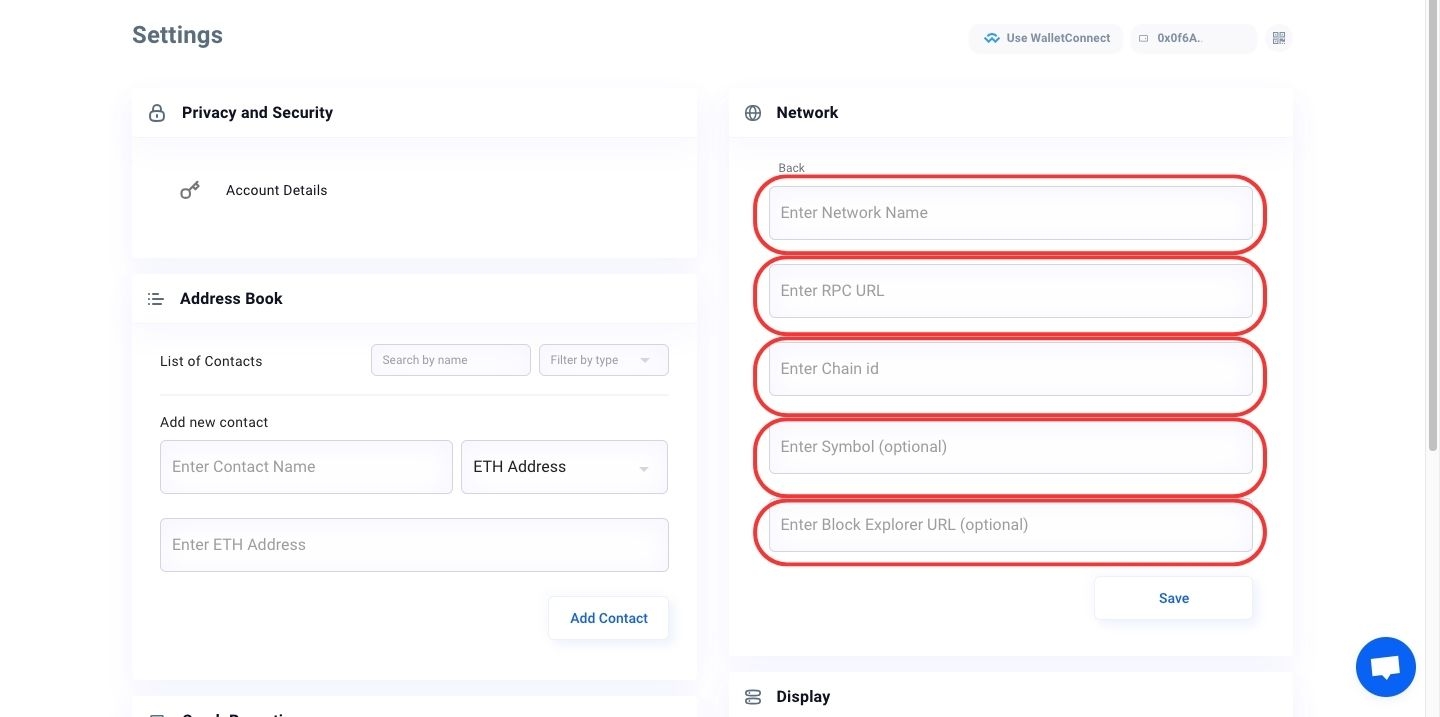Viewport: 1440px width, 717px height.
Task: Open the blue chat support bubble
Action: 1385,667
